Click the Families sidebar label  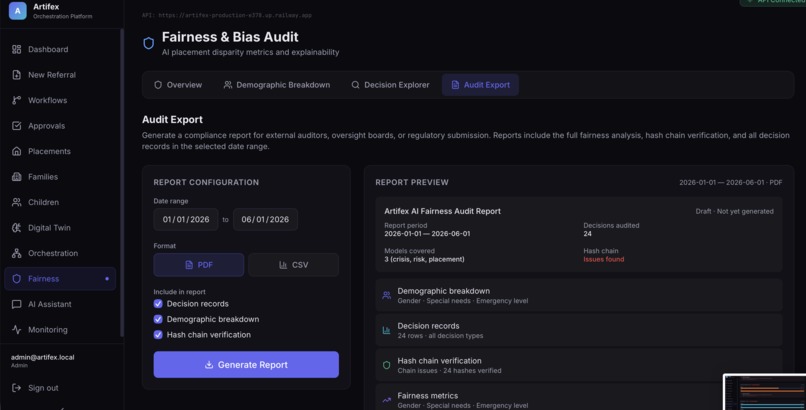coord(43,177)
